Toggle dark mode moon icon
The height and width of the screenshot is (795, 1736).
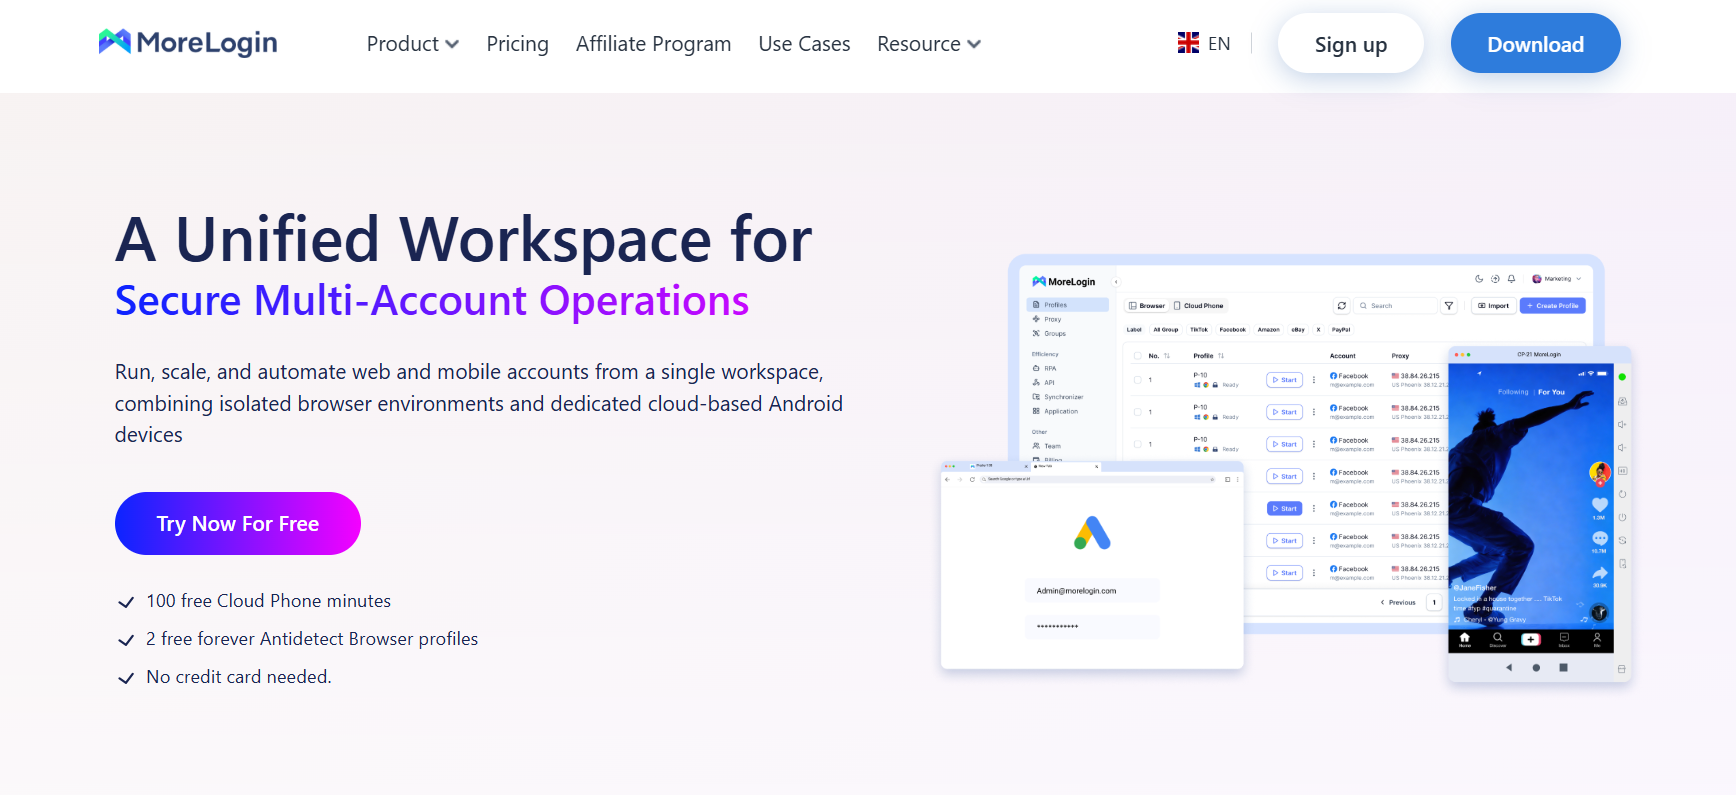(1479, 279)
